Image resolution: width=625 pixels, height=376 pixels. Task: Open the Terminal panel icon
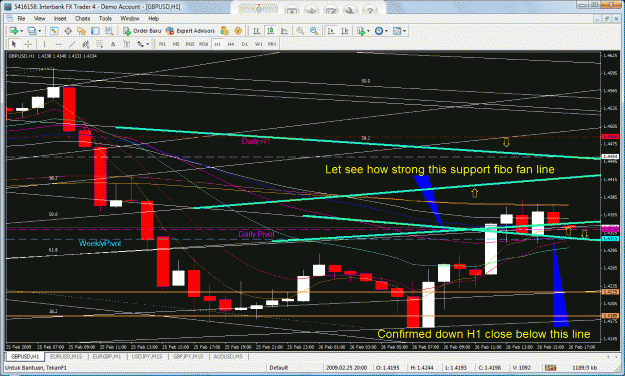point(95,31)
